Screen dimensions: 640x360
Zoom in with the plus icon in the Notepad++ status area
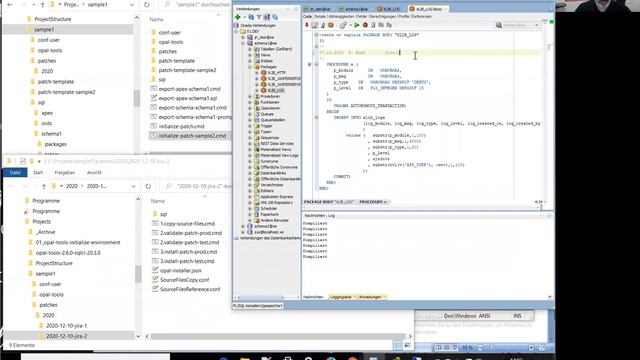coord(531,347)
